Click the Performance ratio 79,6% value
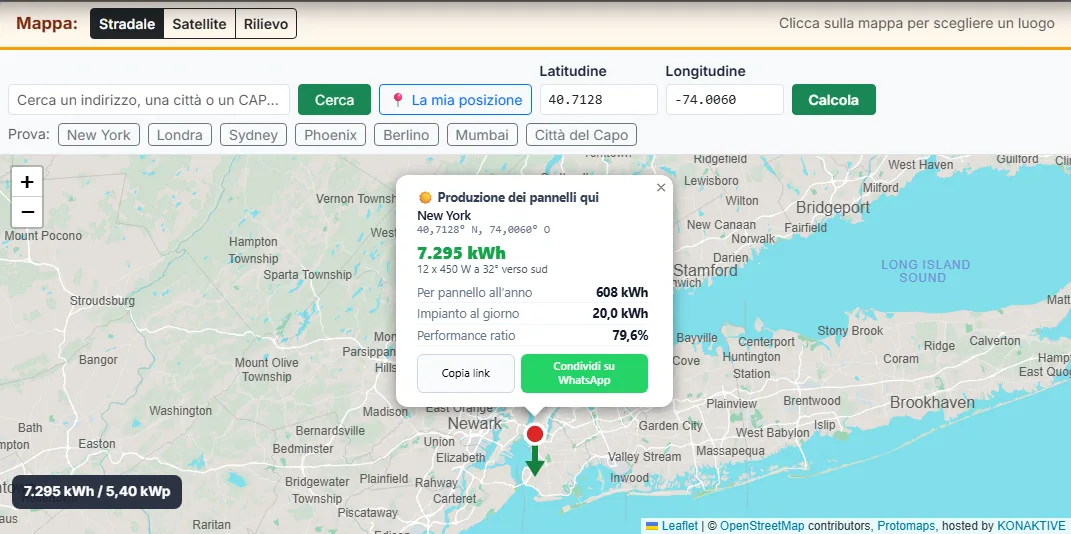Image resolution: width=1071 pixels, height=534 pixels. pyautogui.click(x=630, y=335)
